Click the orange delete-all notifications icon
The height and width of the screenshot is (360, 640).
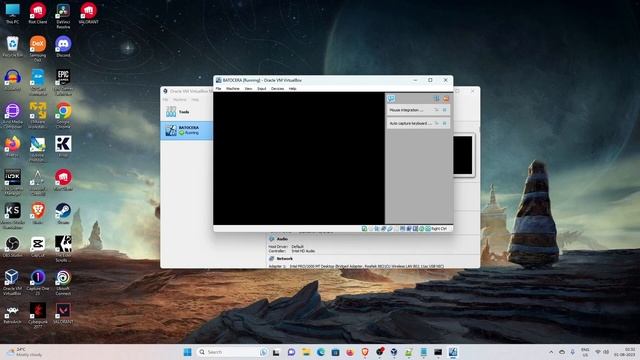(x=446, y=99)
